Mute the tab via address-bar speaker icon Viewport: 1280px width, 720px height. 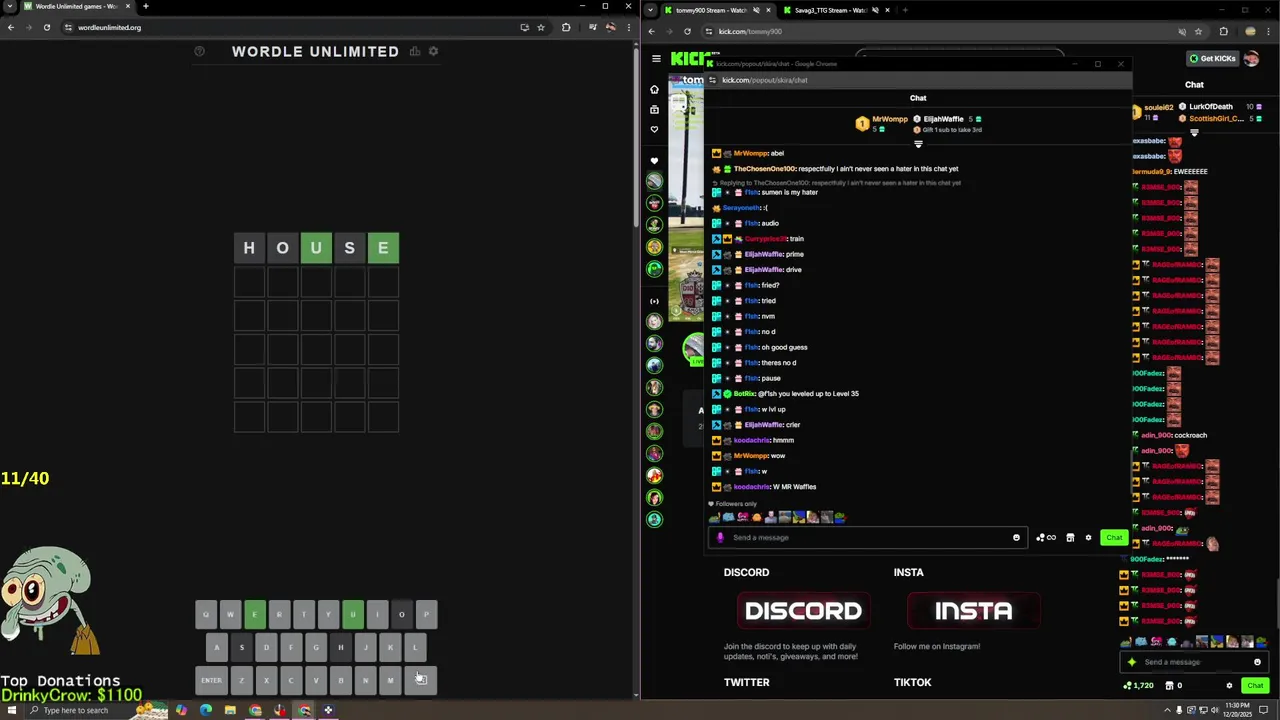1182,31
